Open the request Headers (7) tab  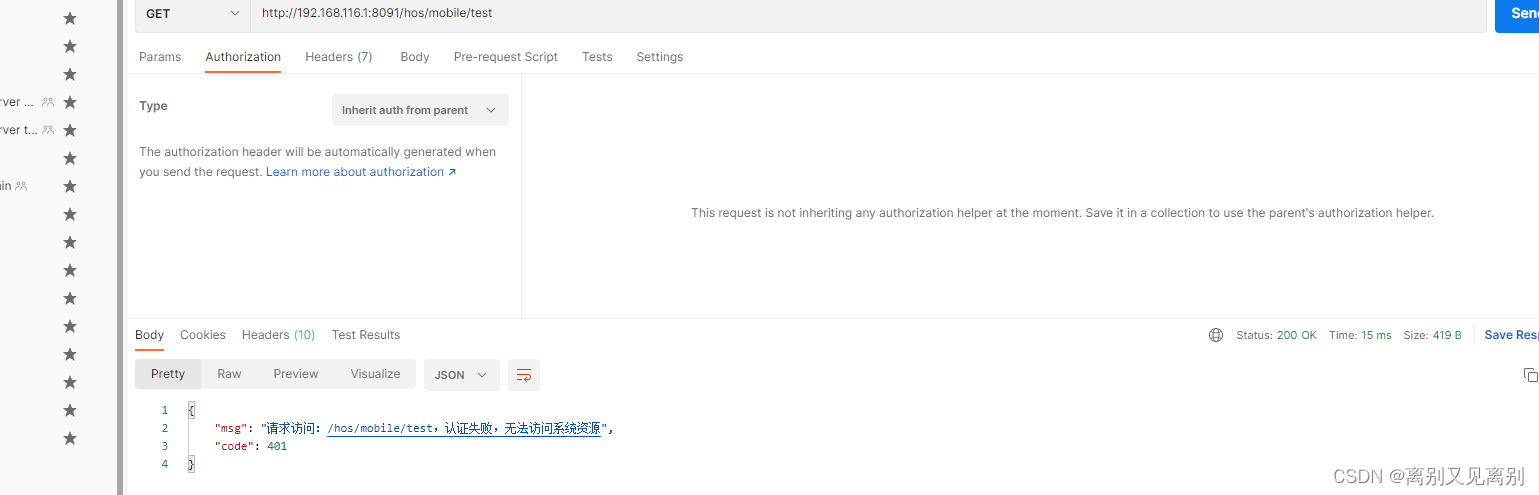click(339, 57)
